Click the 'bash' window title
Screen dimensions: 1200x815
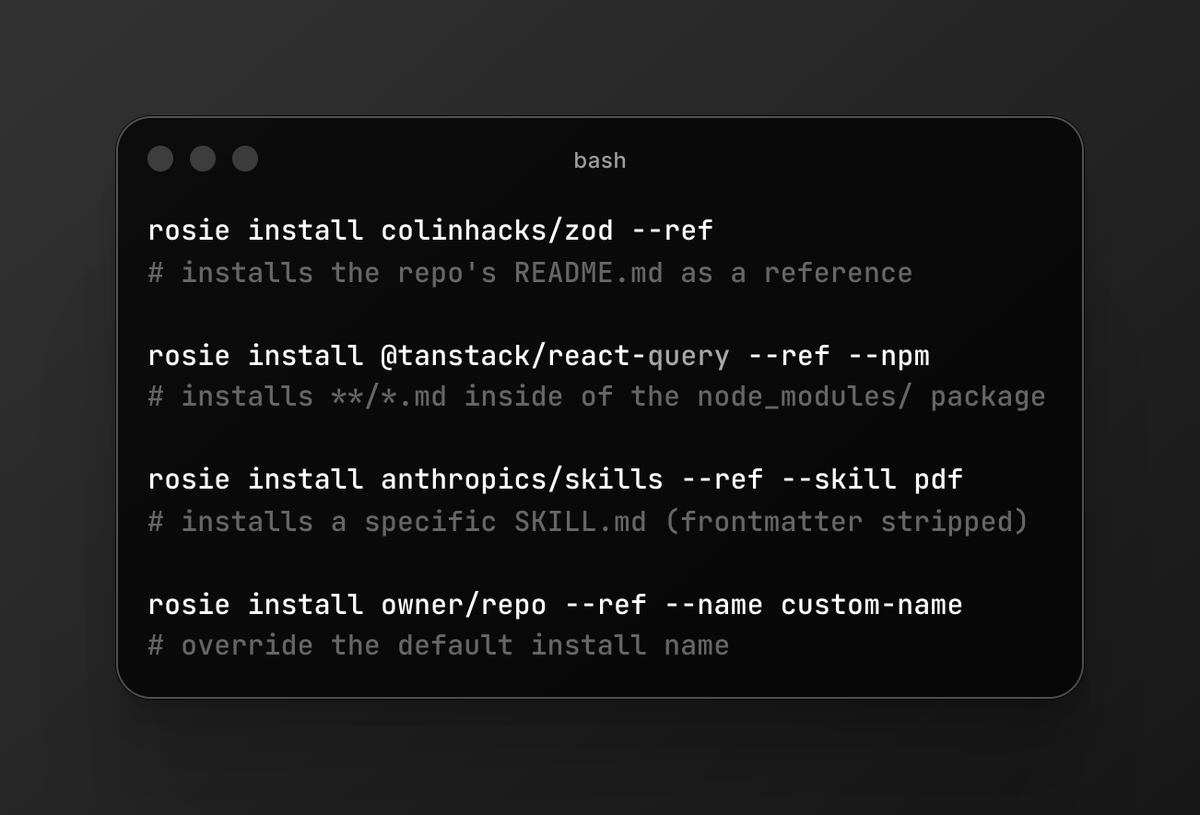click(600, 160)
